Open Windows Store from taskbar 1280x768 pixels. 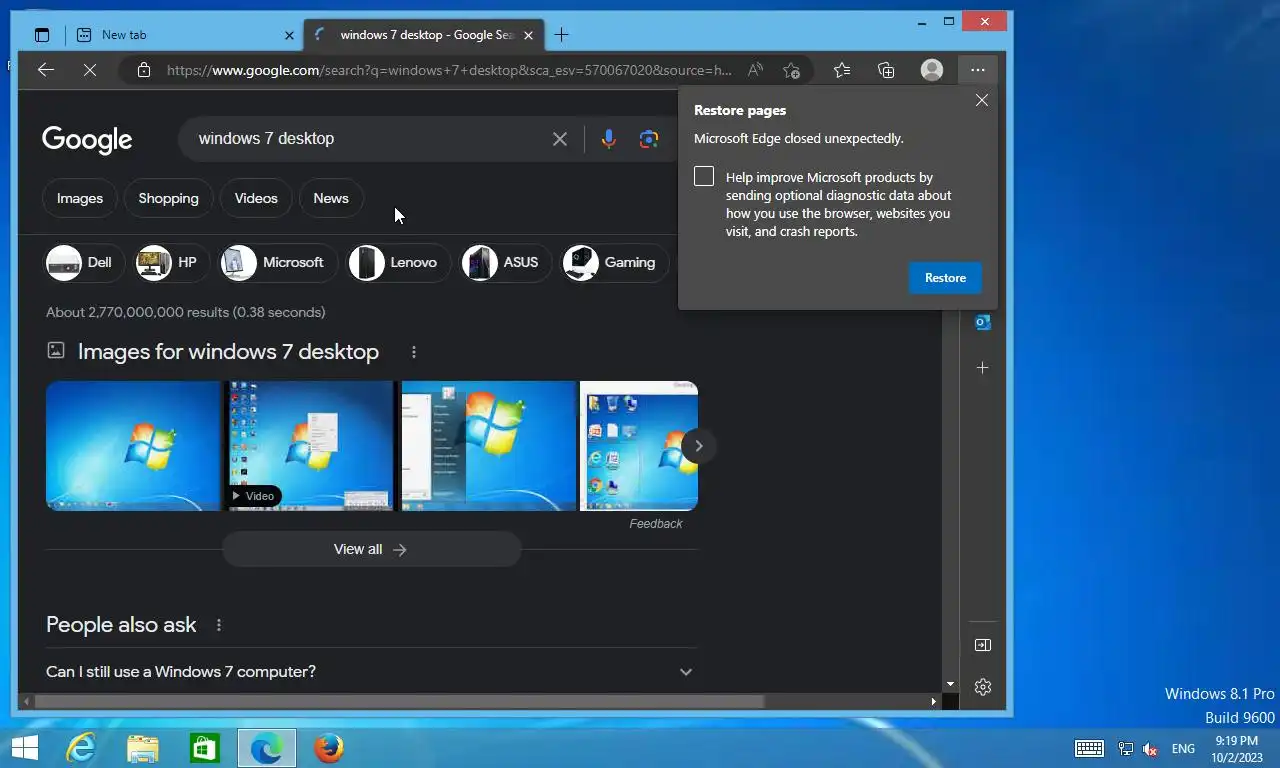[204, 748]
